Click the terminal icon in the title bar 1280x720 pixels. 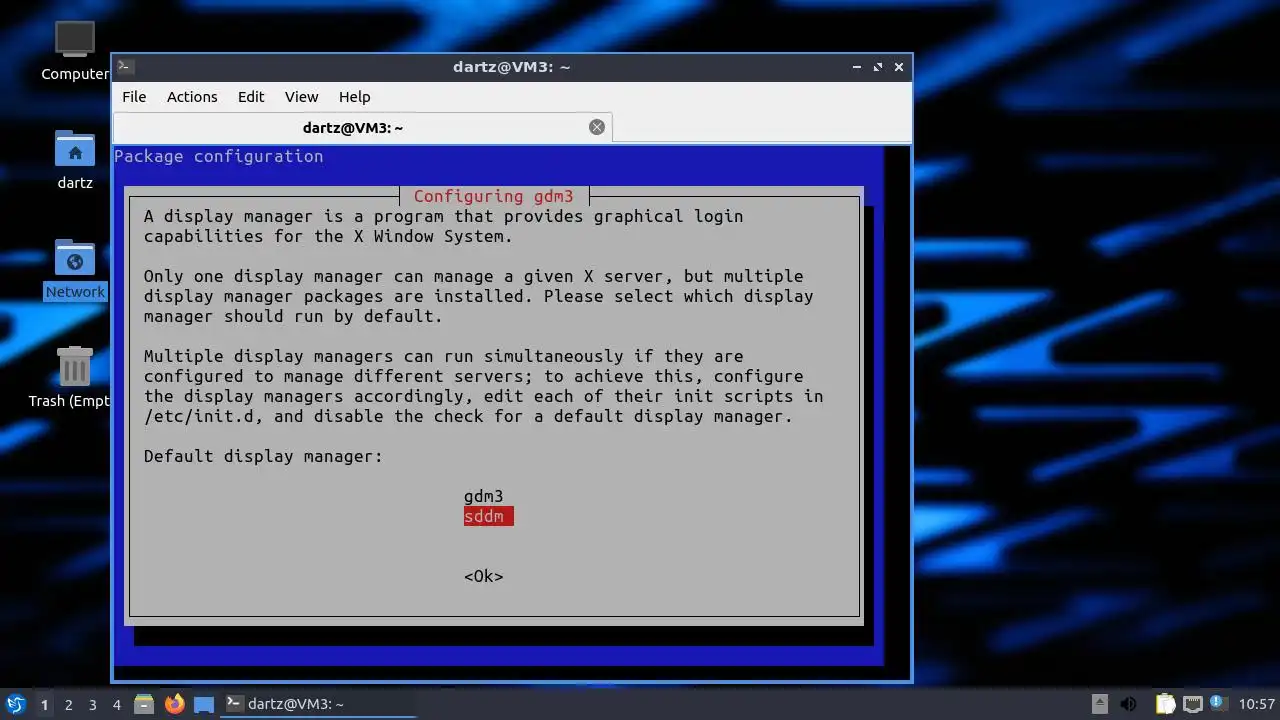[125, 67]
